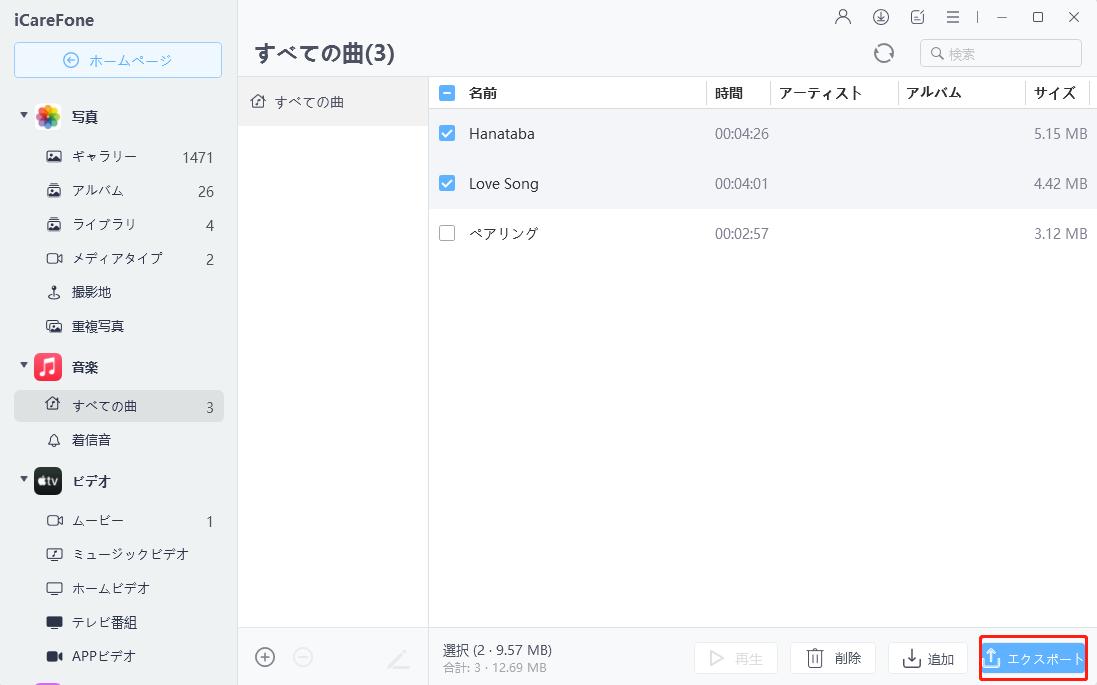Open the feedback note icon

click(917, 17)
